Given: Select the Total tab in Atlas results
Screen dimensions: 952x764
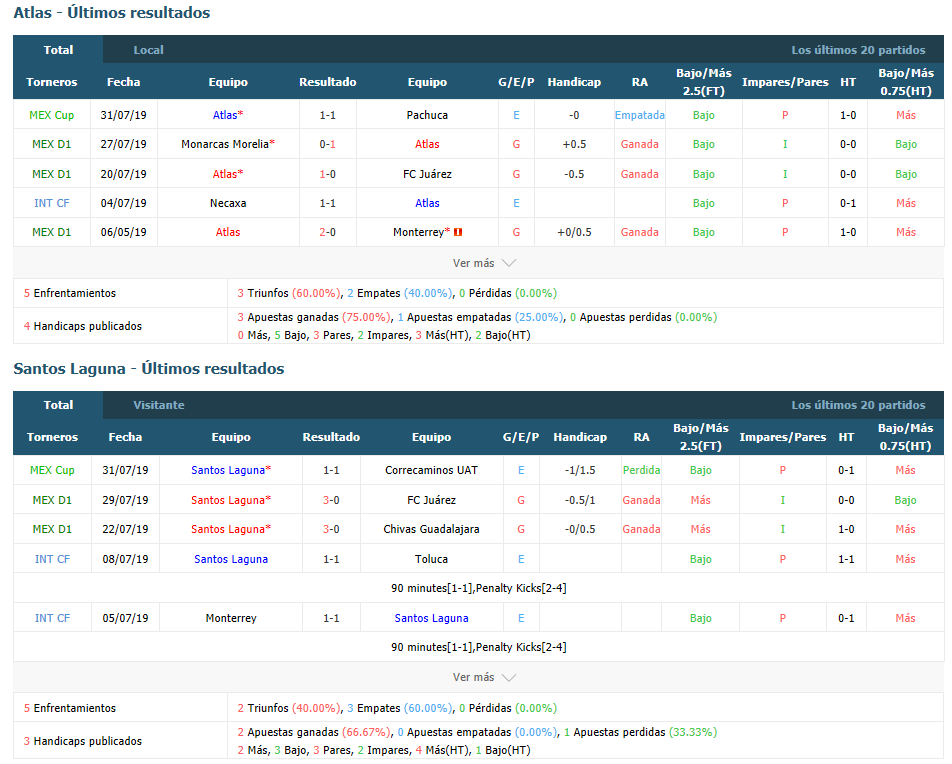Looking at the screenshot, I should pyautogui.click(x=58, y=50).
